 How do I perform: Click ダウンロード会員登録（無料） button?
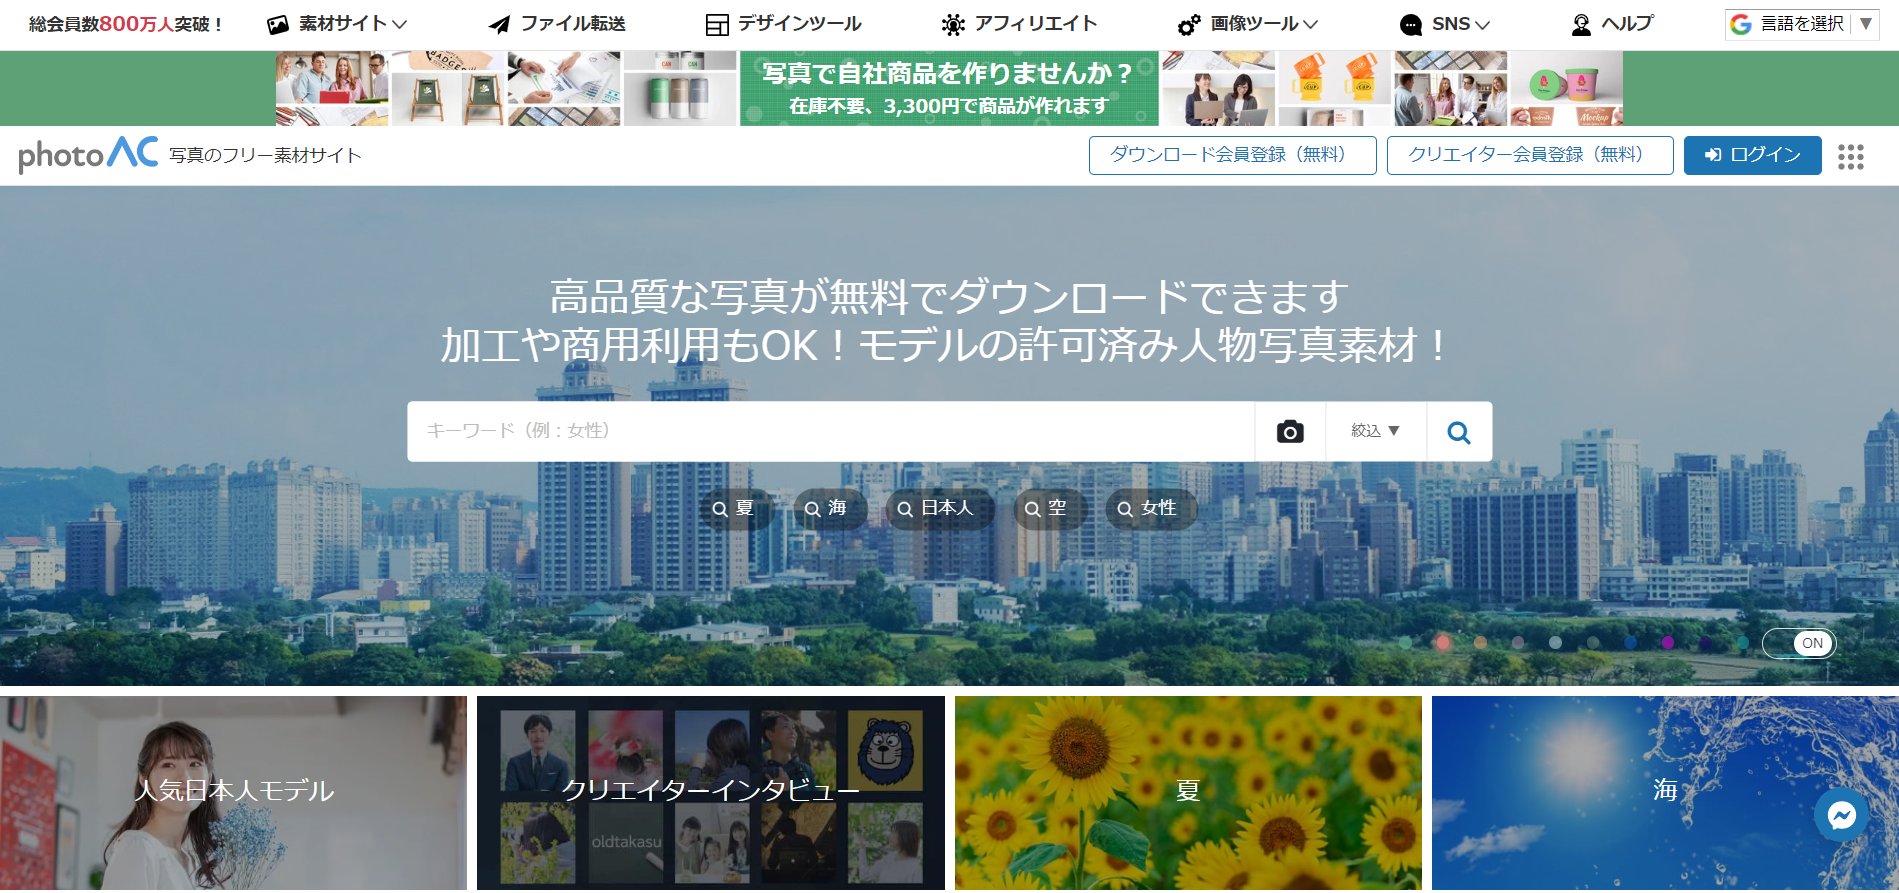tap(1232, 155)
